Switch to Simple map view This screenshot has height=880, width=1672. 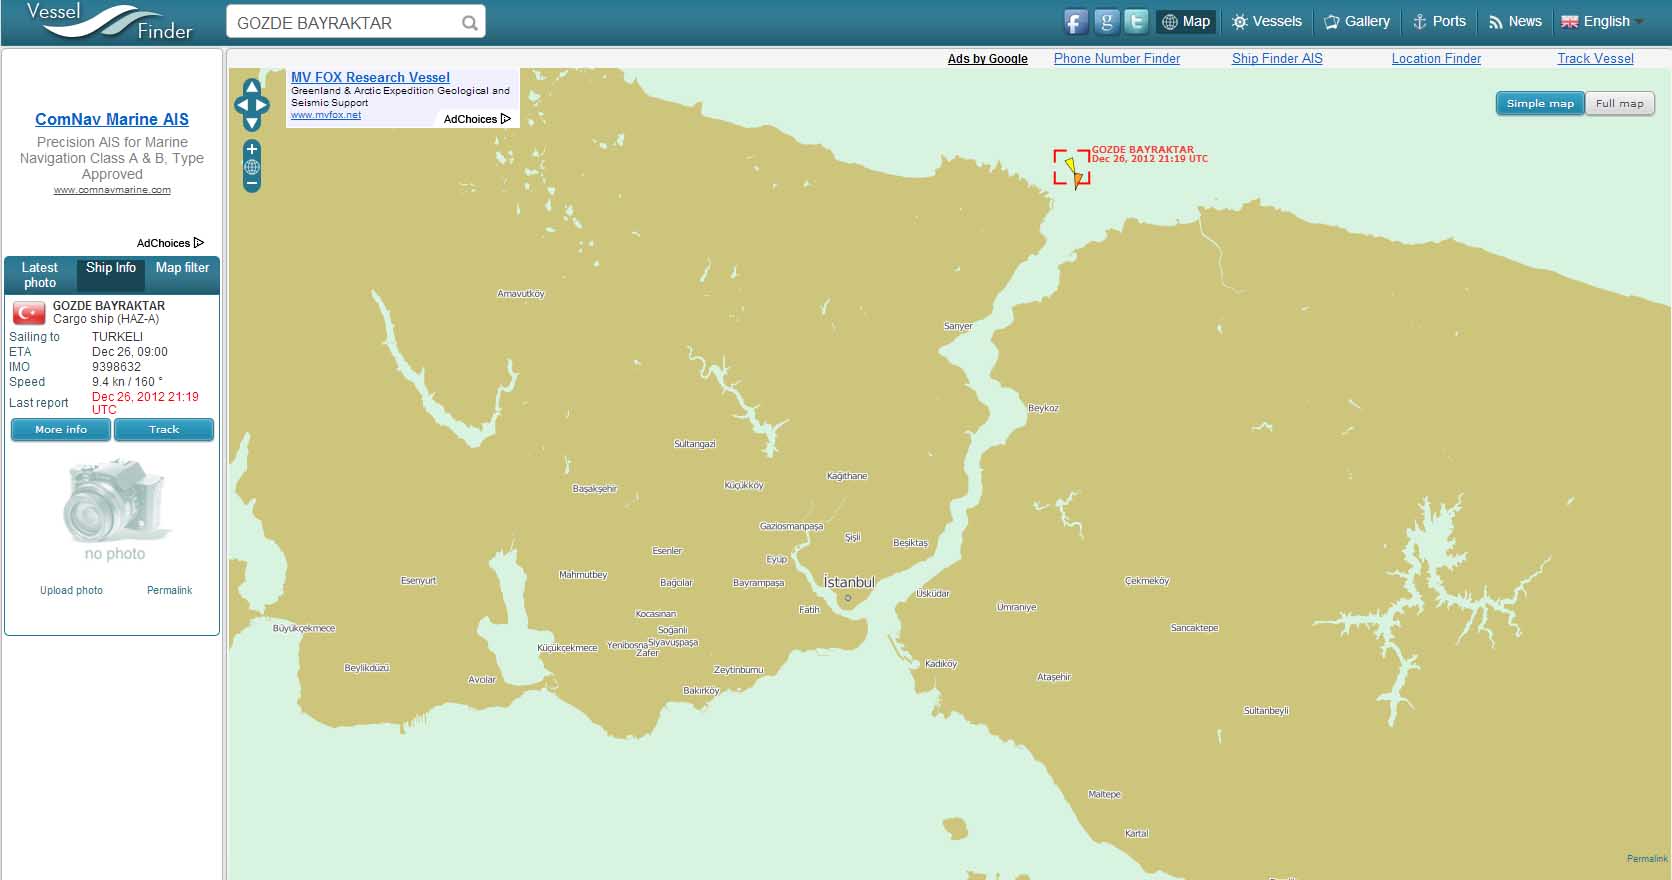click(x=1539, y=104)
